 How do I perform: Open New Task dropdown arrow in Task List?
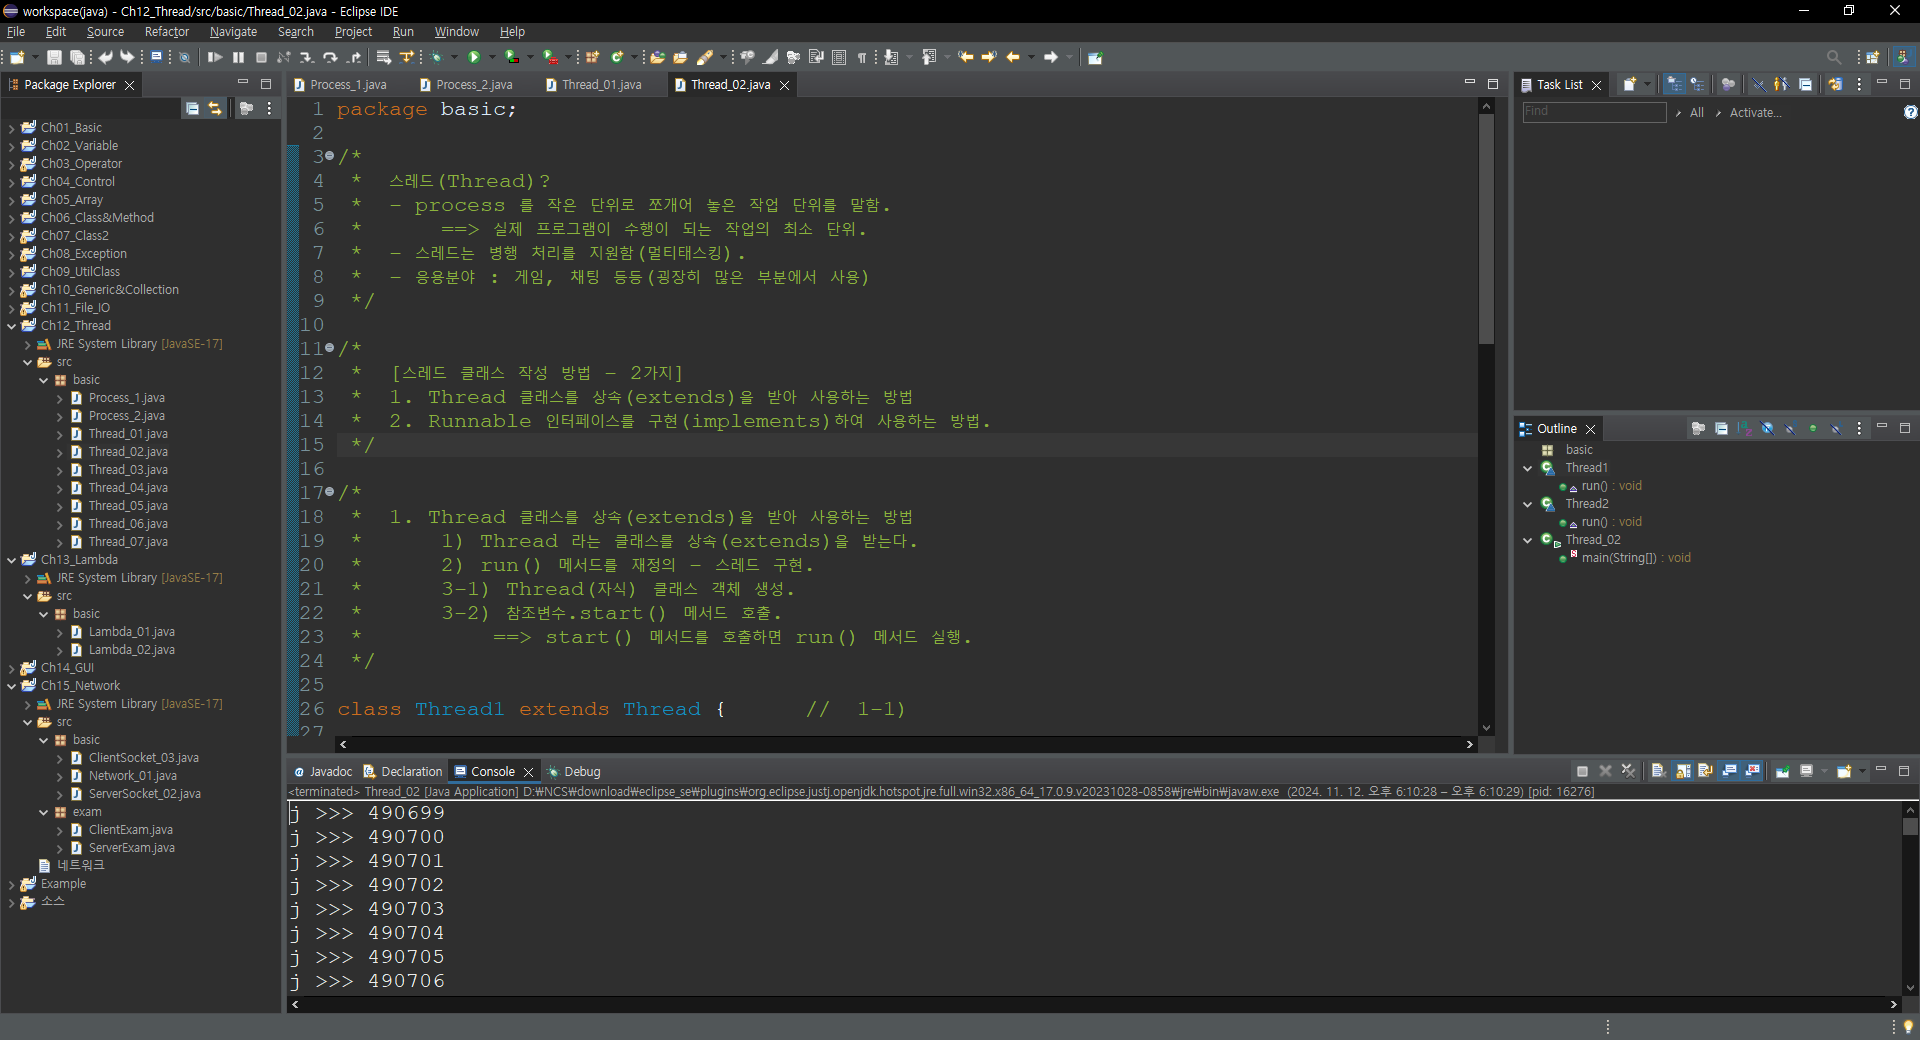(x=1647, y=85)
